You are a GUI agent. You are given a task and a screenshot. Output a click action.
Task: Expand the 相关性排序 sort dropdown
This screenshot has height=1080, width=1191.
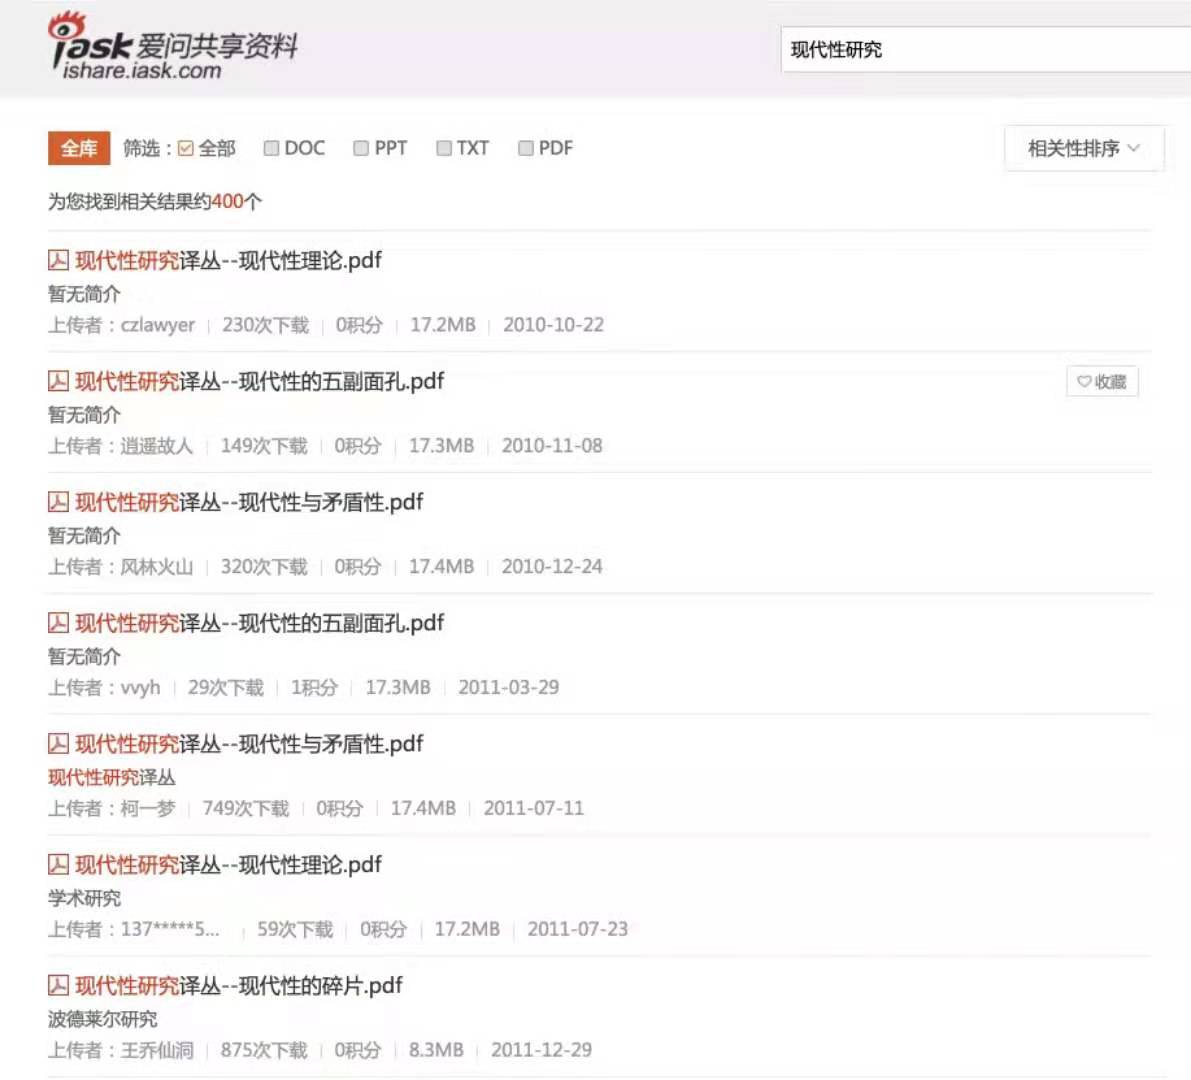coord(1084,148)
